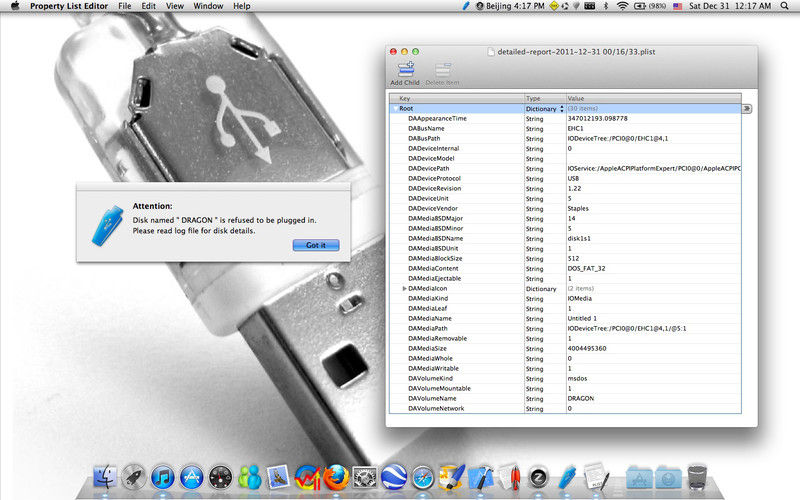
Task: Open the Window menu
Action: pyautogui.click(x=208, y=6)
